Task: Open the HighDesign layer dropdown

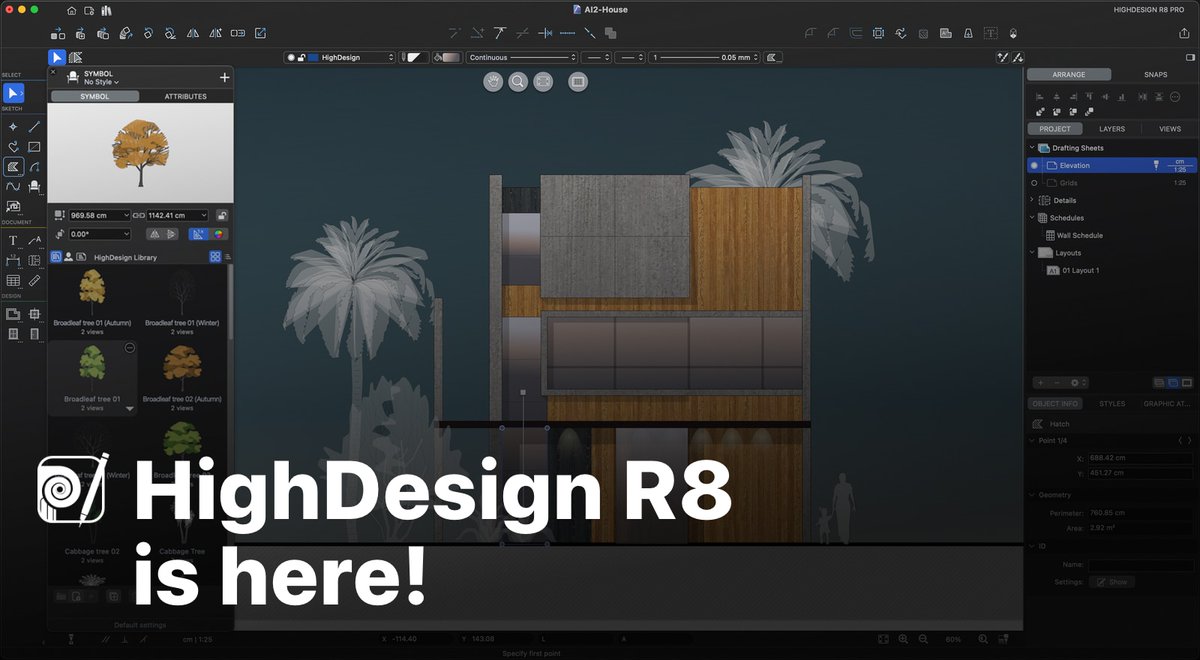Action: (340, 58)
